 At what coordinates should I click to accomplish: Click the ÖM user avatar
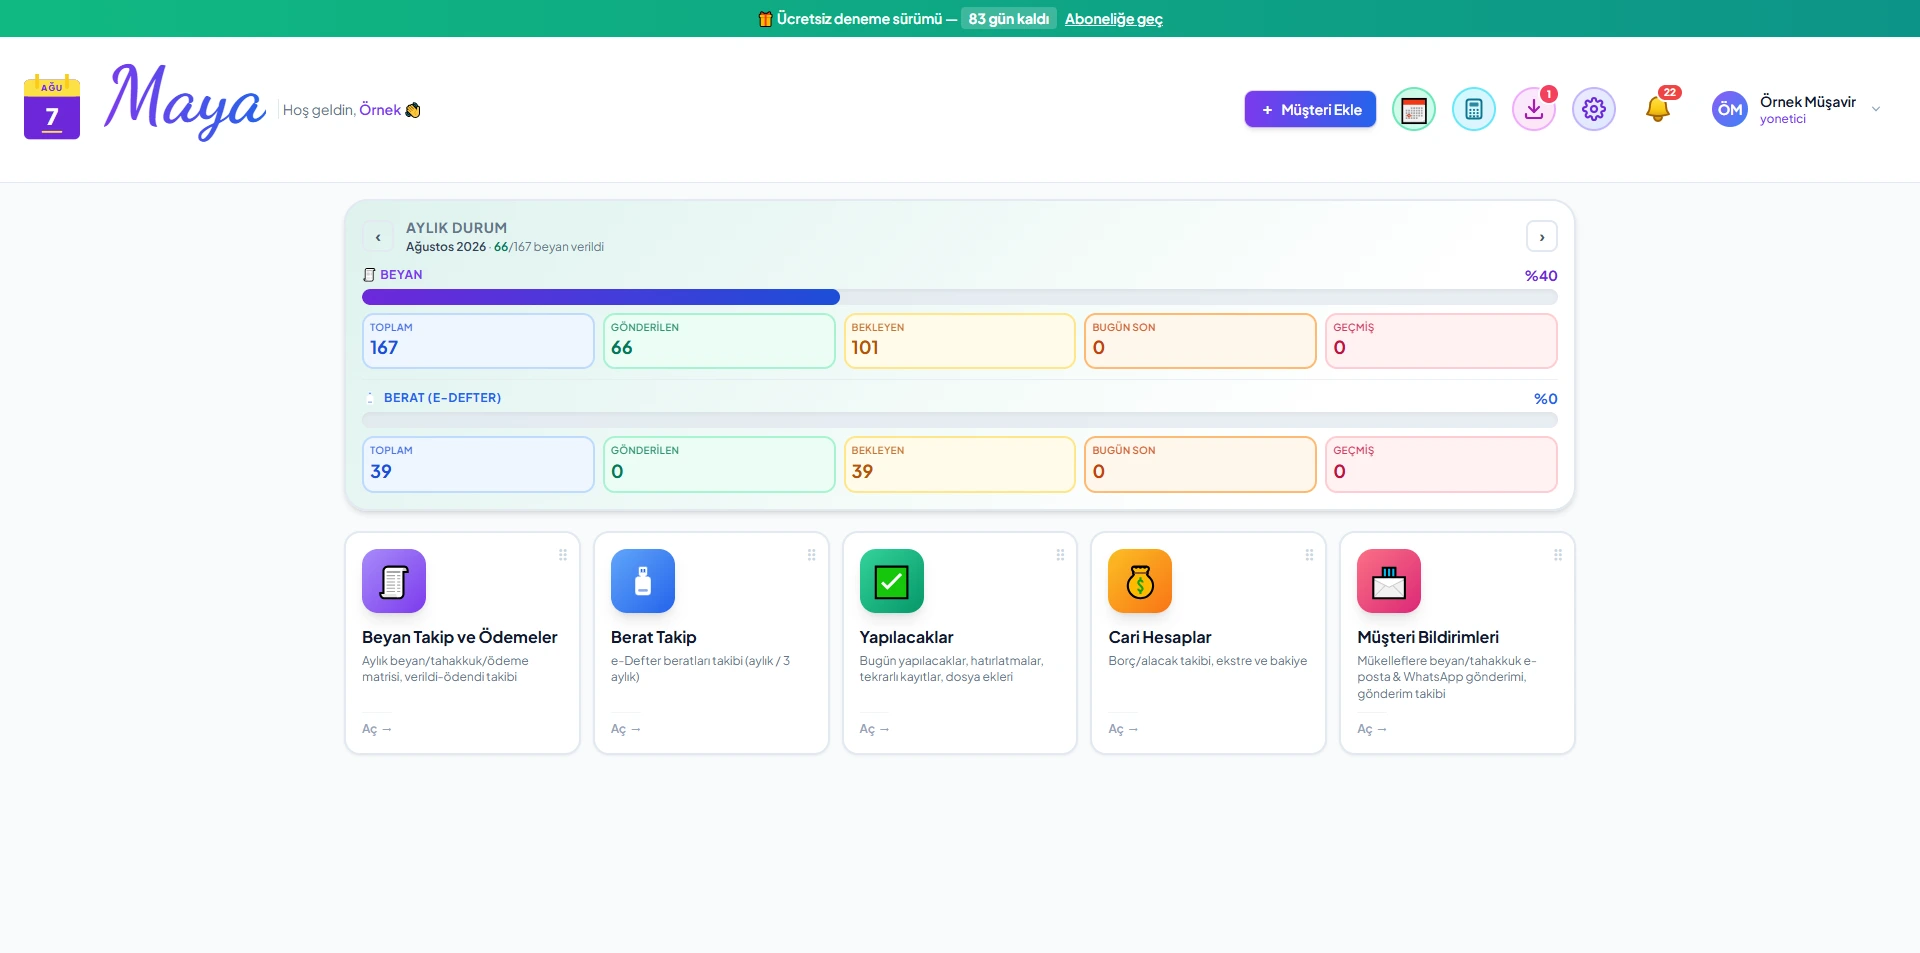(1729, 109)
